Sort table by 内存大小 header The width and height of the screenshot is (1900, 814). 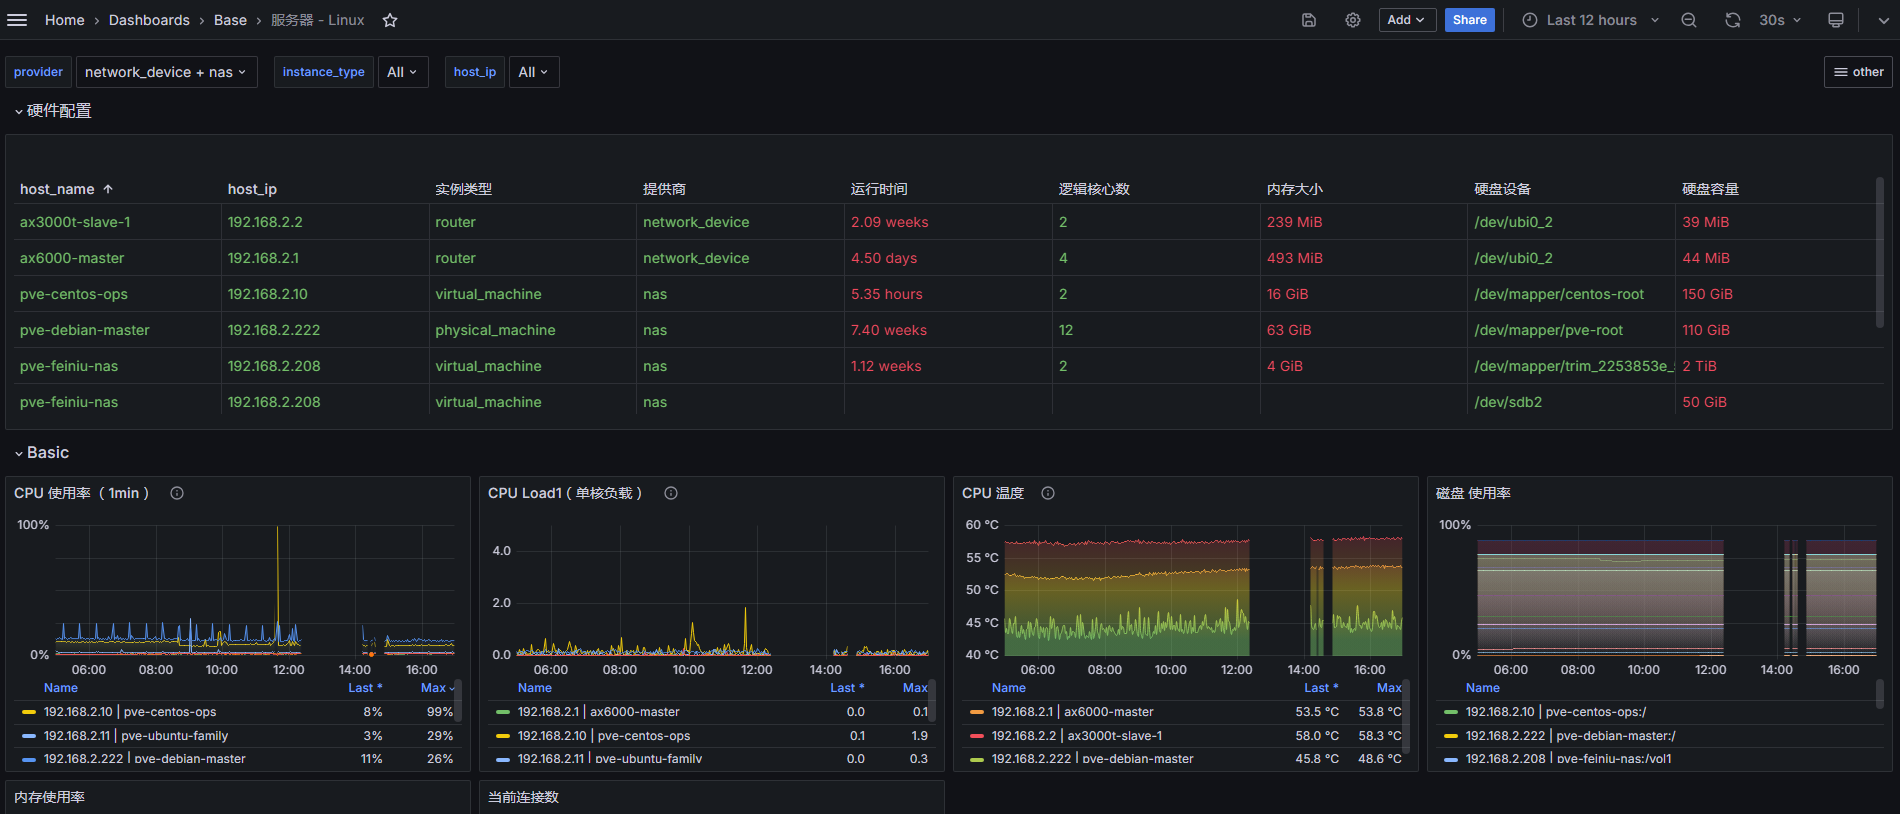pos(1294,189)
